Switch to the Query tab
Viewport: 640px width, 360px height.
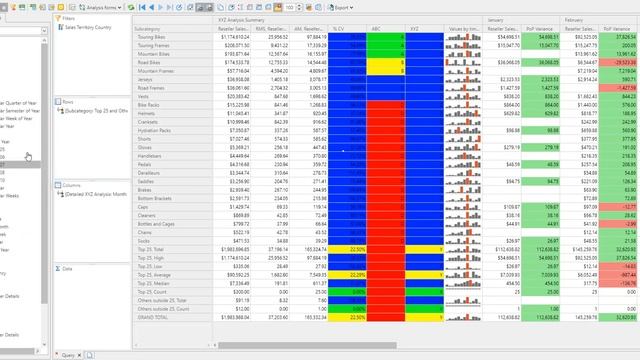click(68, 356)
